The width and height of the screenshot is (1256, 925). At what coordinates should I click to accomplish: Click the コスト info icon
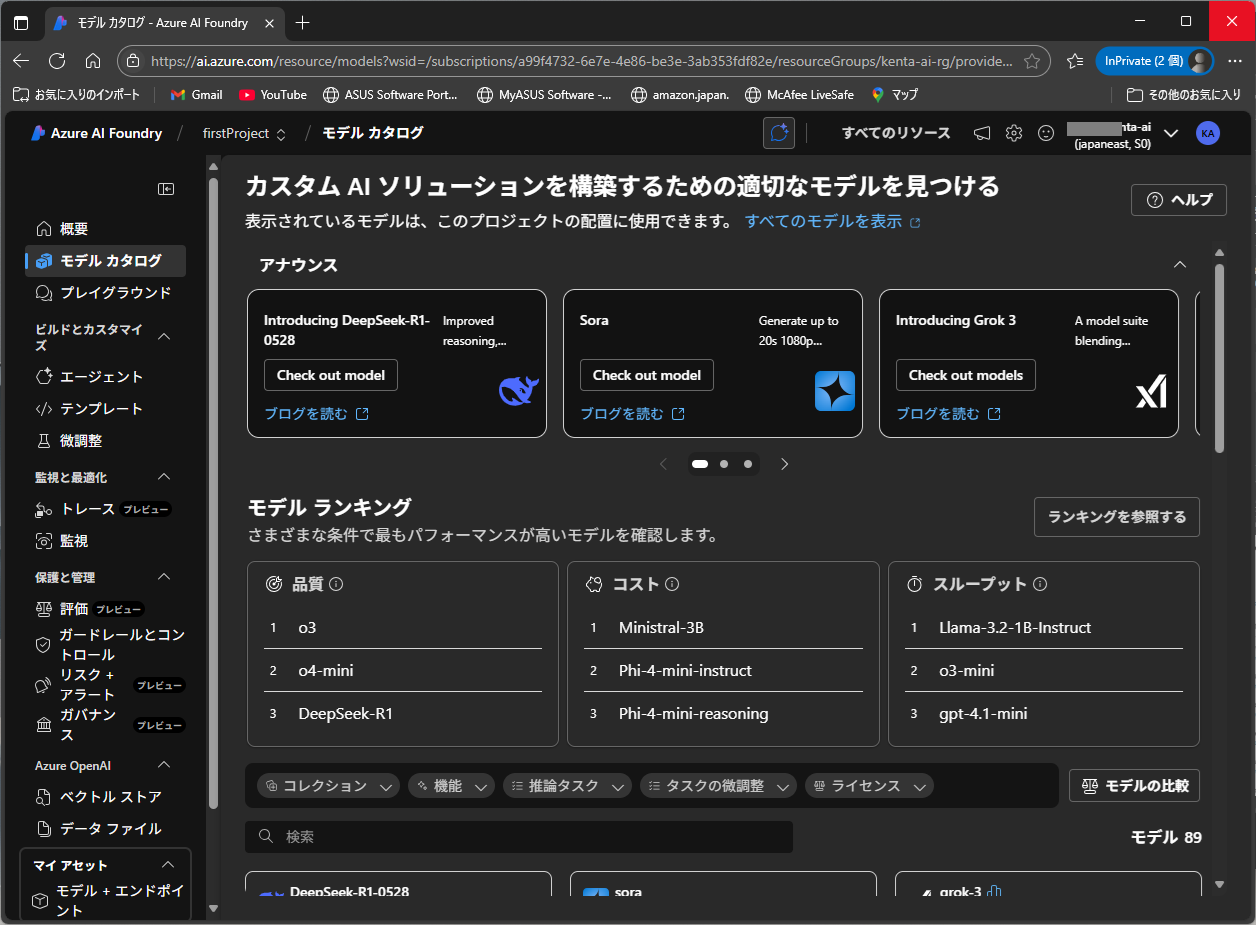(x=672, y=584)
